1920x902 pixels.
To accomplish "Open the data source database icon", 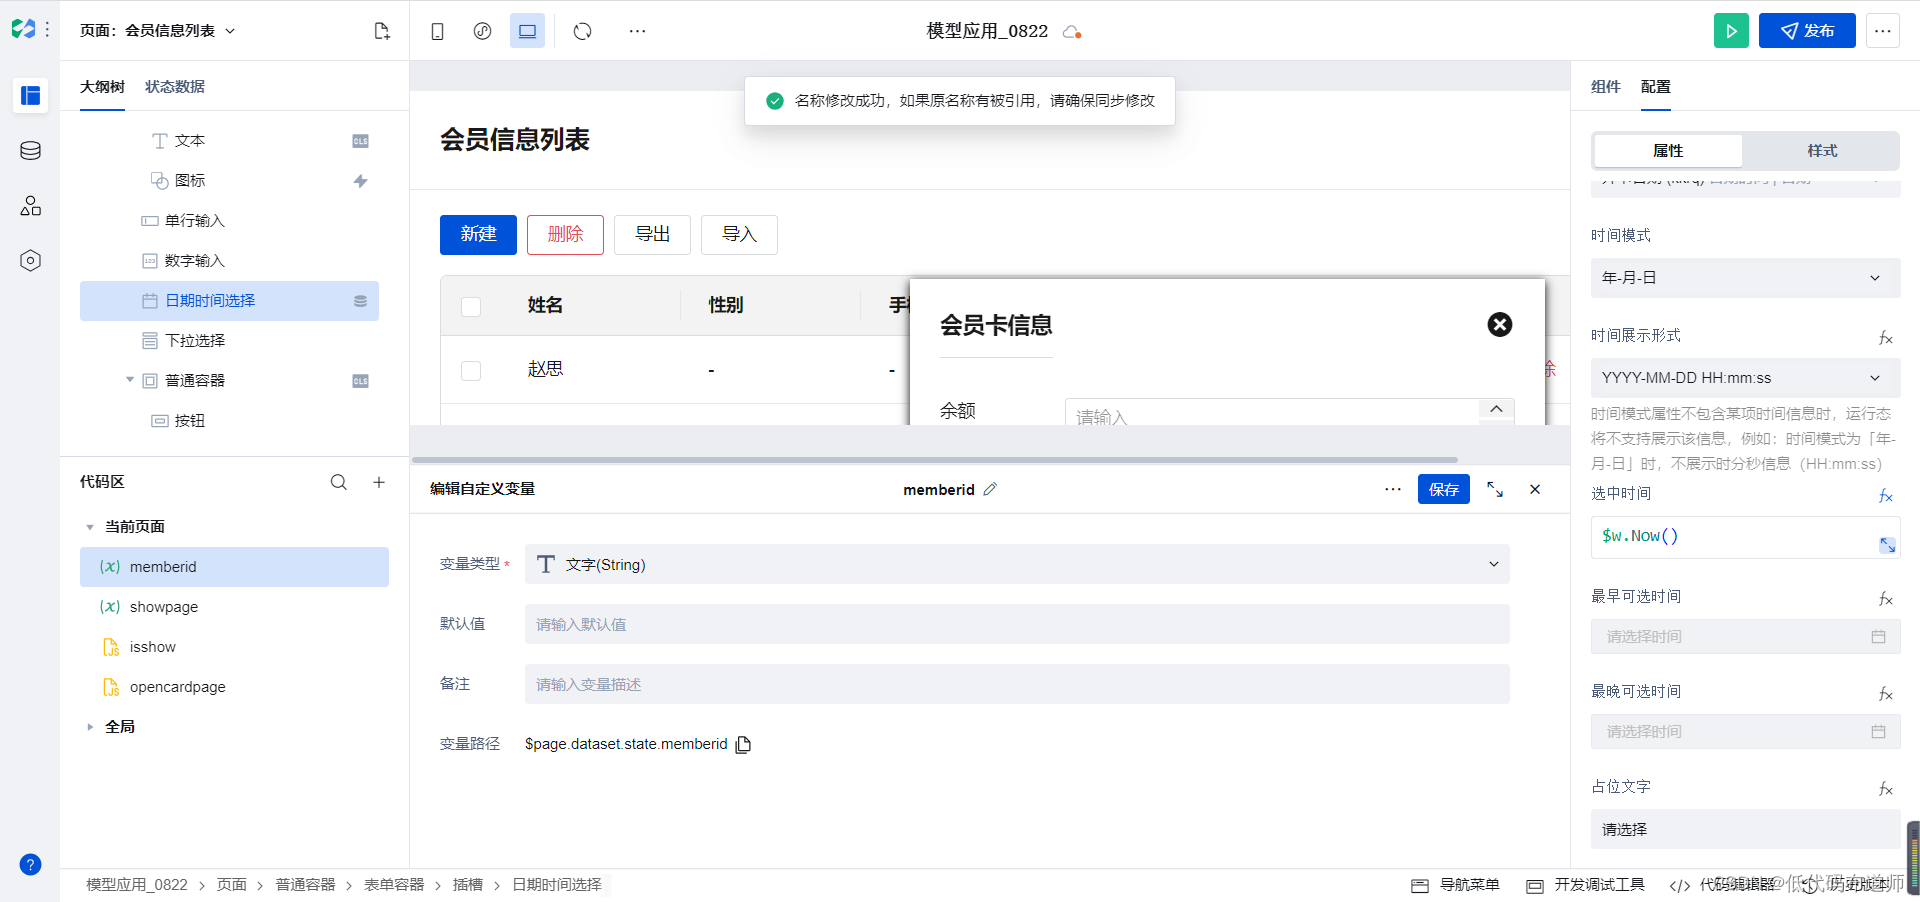I will [31, 151].
